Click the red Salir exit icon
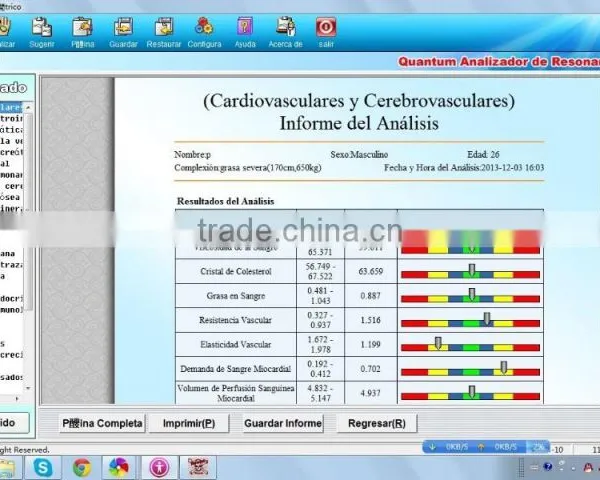The height and width of the screenshot is (480, 600). point(326,27)
